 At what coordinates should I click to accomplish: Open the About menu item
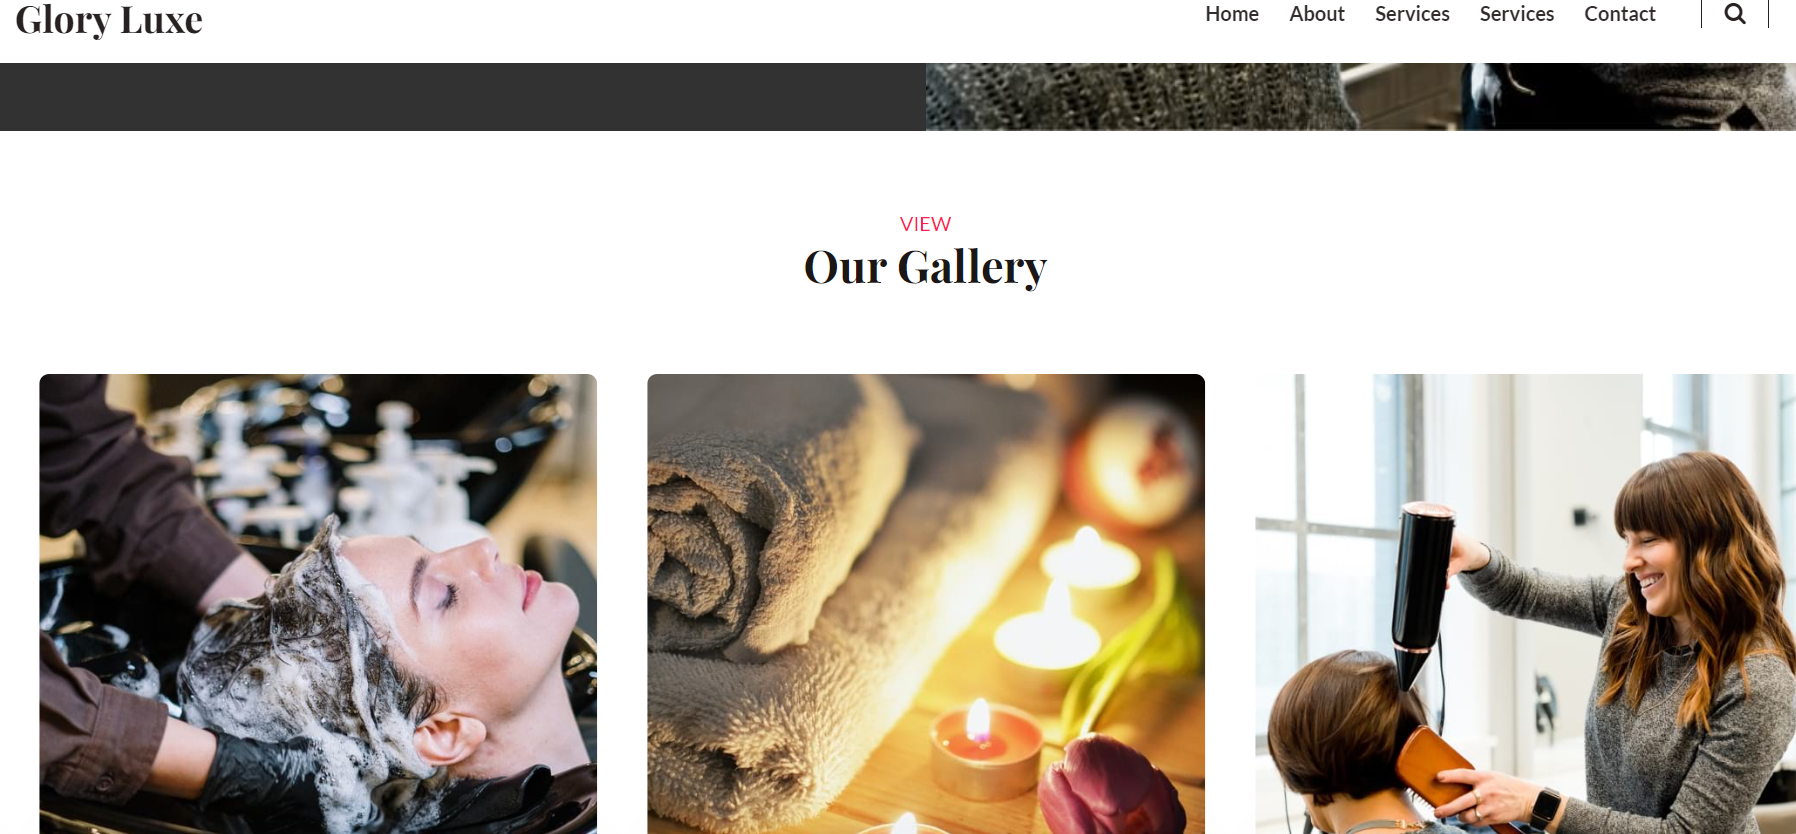click(1317, 14)
